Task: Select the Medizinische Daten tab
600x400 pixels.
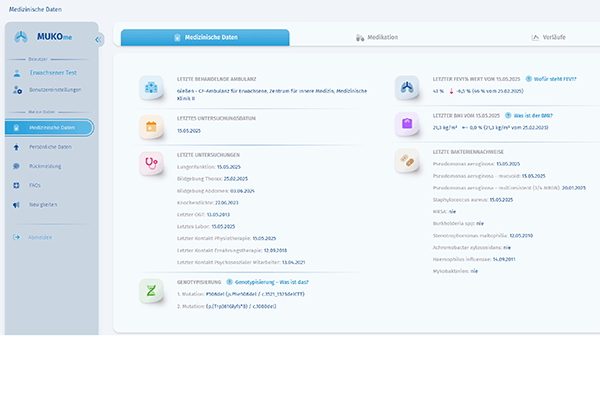Action: coord(205,37)
